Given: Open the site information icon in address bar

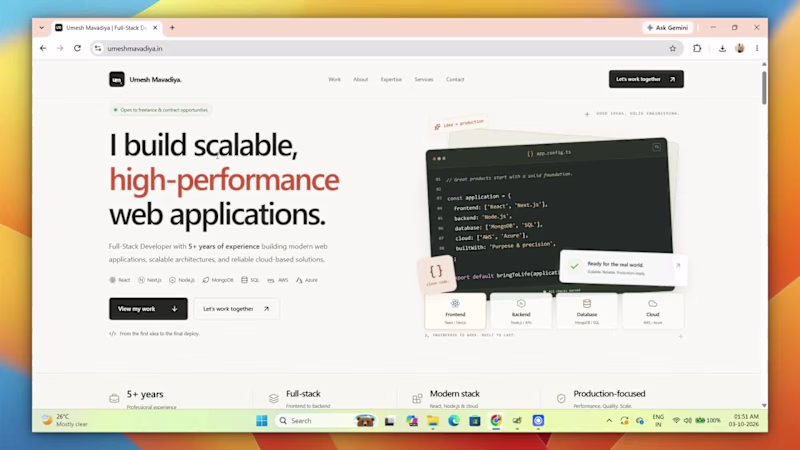Looking at the screenshot, I should [x=98, y=48].
